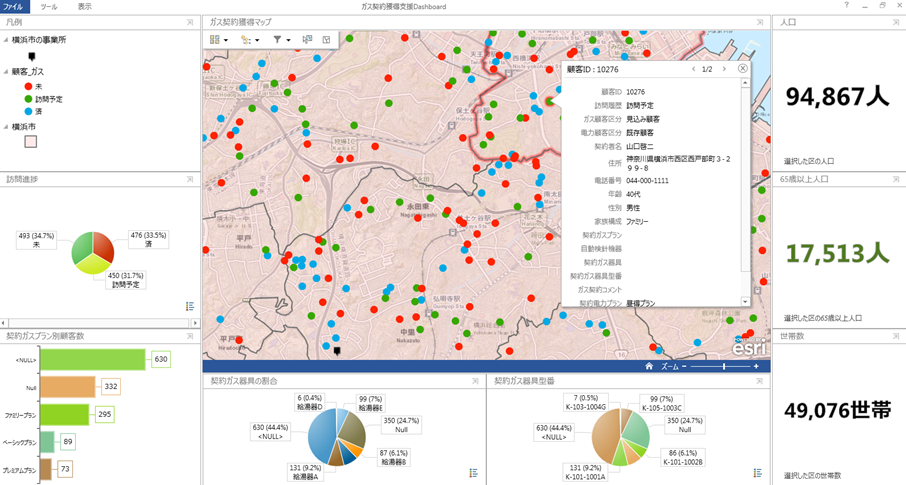Toggle pin on 契約ガス器具の割合 panel
The width and height of the screenshot is (906, 485).
click(475, 381)
